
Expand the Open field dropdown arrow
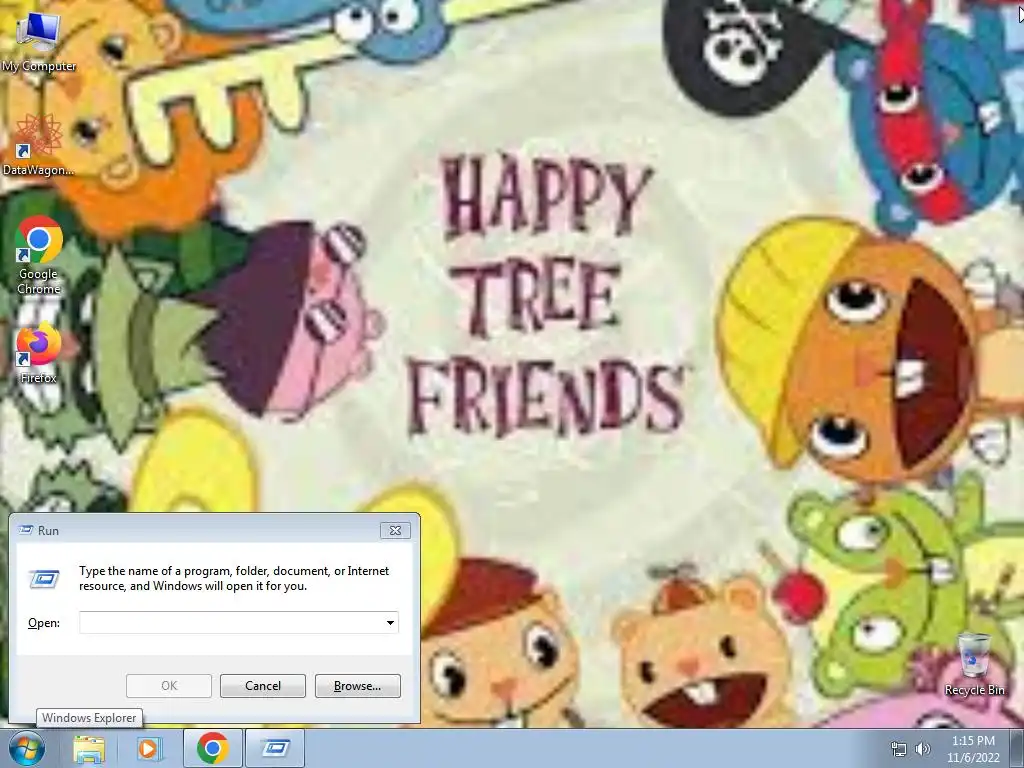pos(390,622)
